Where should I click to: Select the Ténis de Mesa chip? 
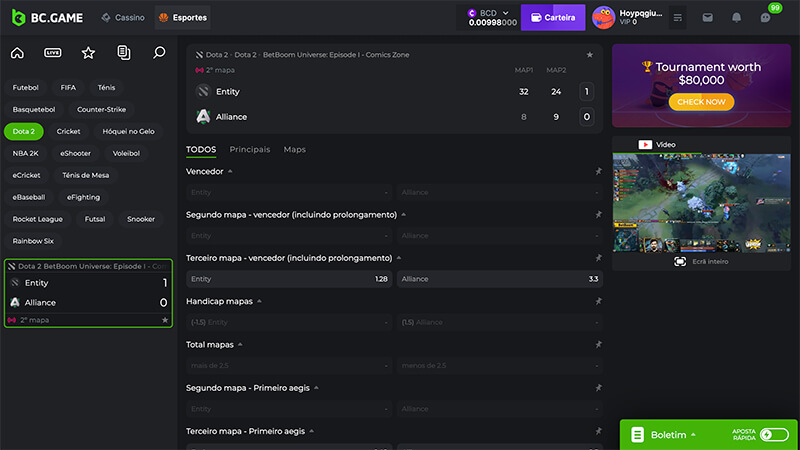(x=86, y=175)
